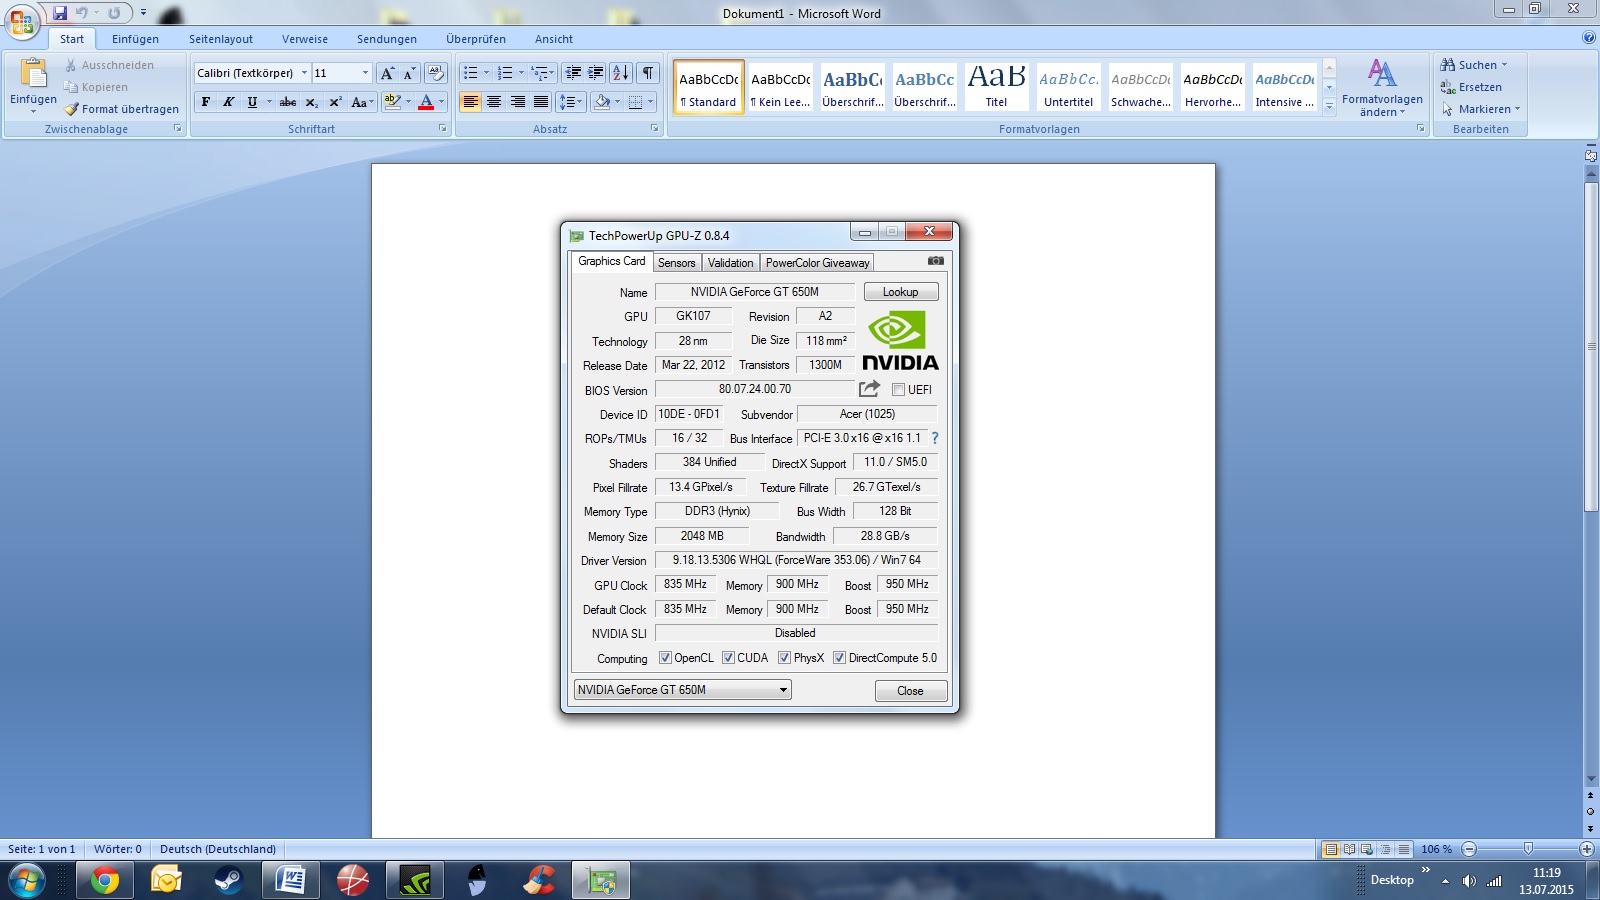Increase font size with grow font icon
Image resolution: width=1600 pixels, height=900 pixels.
[x=387, y=73]
